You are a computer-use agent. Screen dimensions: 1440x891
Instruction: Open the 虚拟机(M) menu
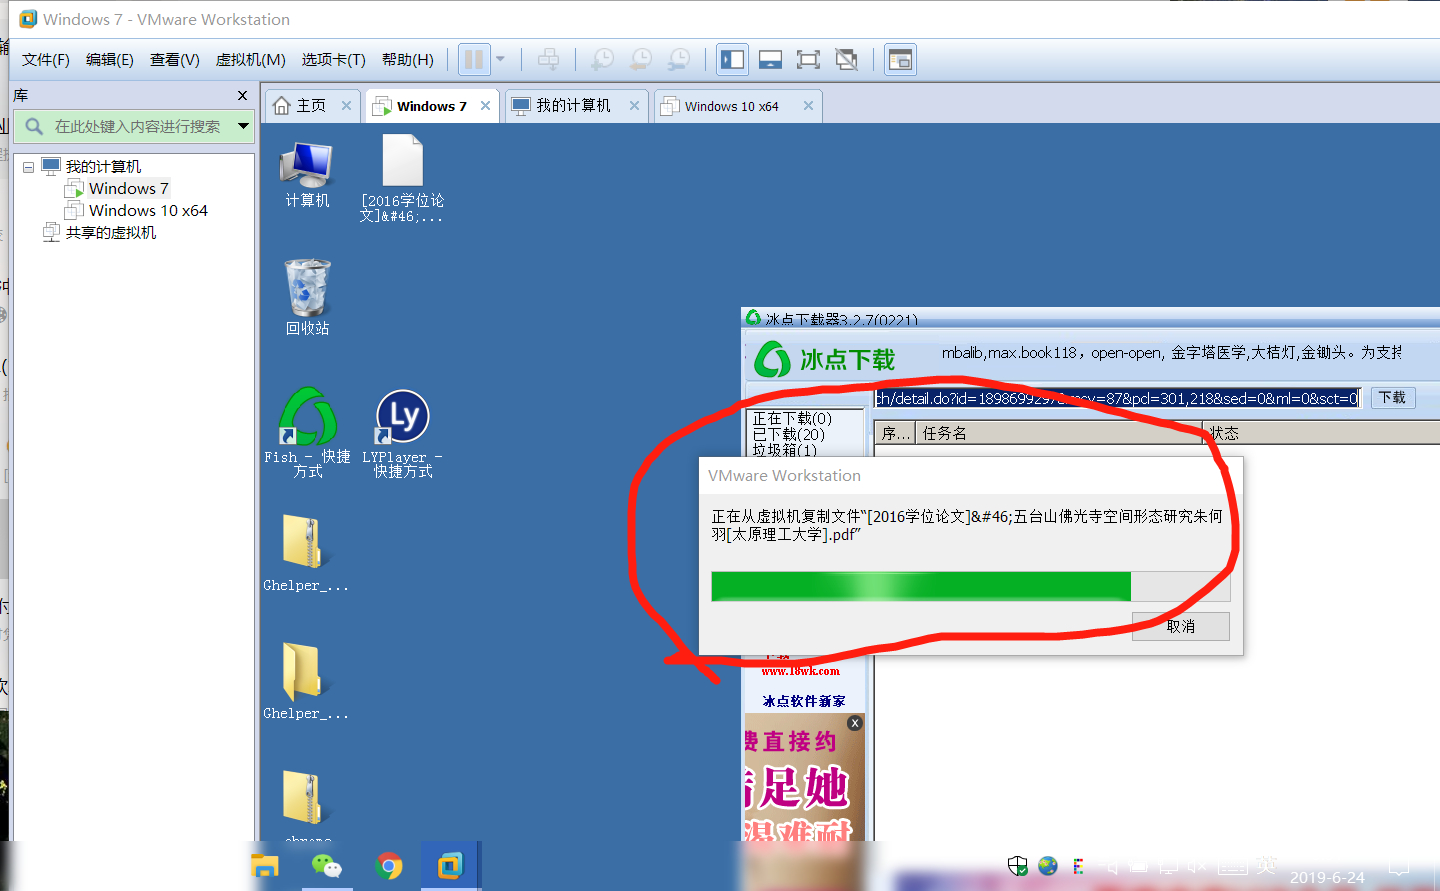pos(251,60)
